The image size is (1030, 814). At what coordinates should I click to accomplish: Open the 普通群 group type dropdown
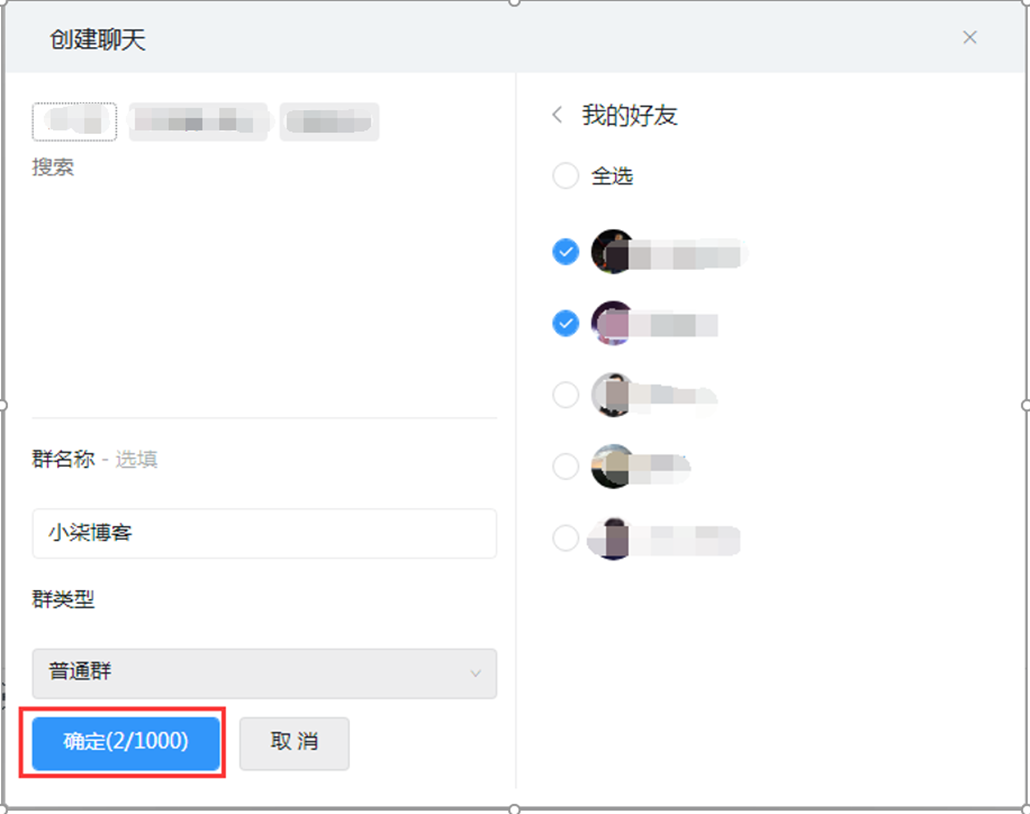click(x=265, y=673)
